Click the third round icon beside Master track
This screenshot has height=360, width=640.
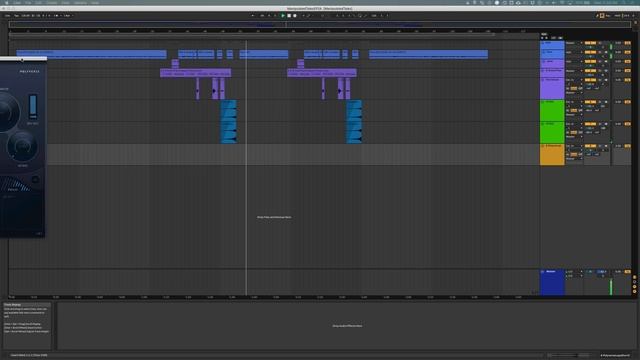tap(634, 287)
